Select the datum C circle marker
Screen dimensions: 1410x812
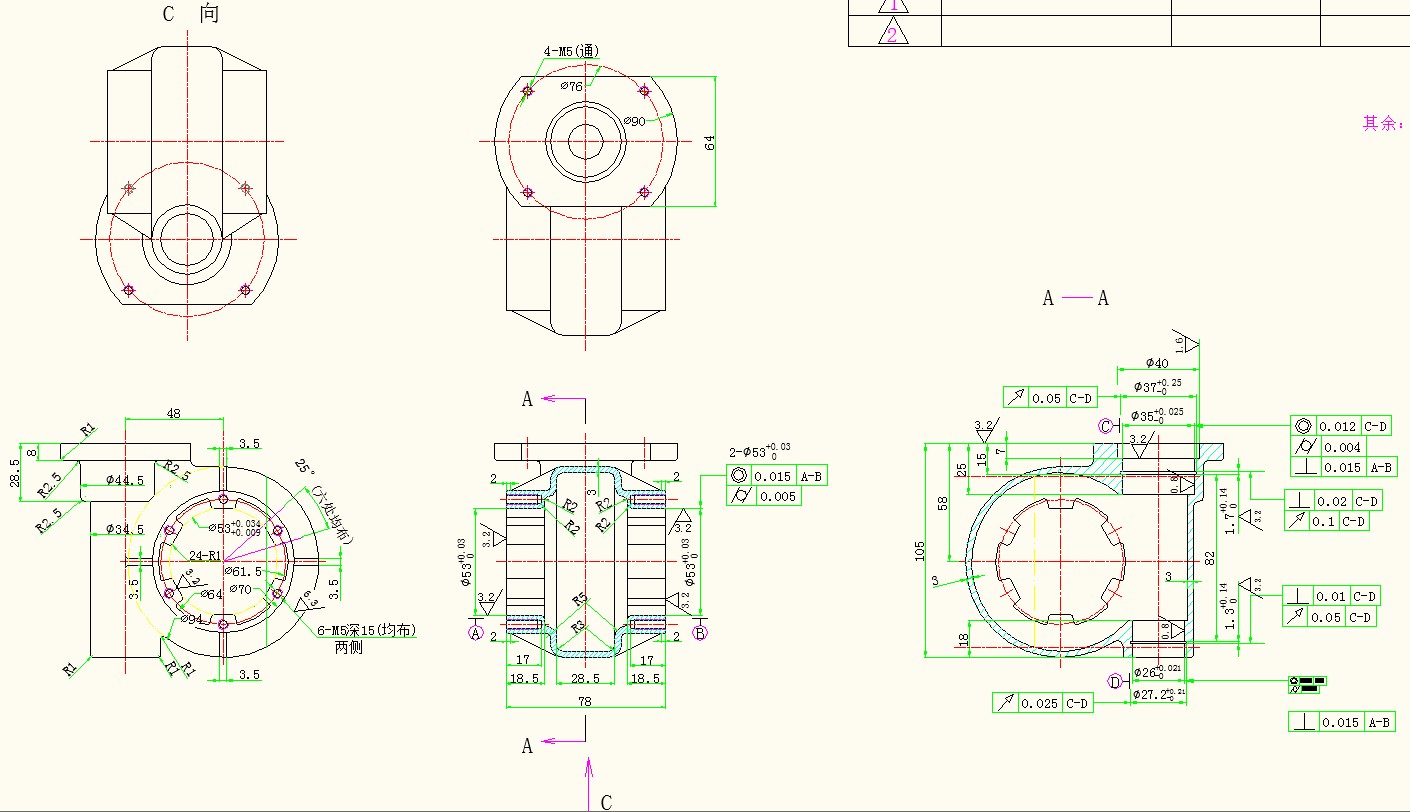click(1106, 426)
